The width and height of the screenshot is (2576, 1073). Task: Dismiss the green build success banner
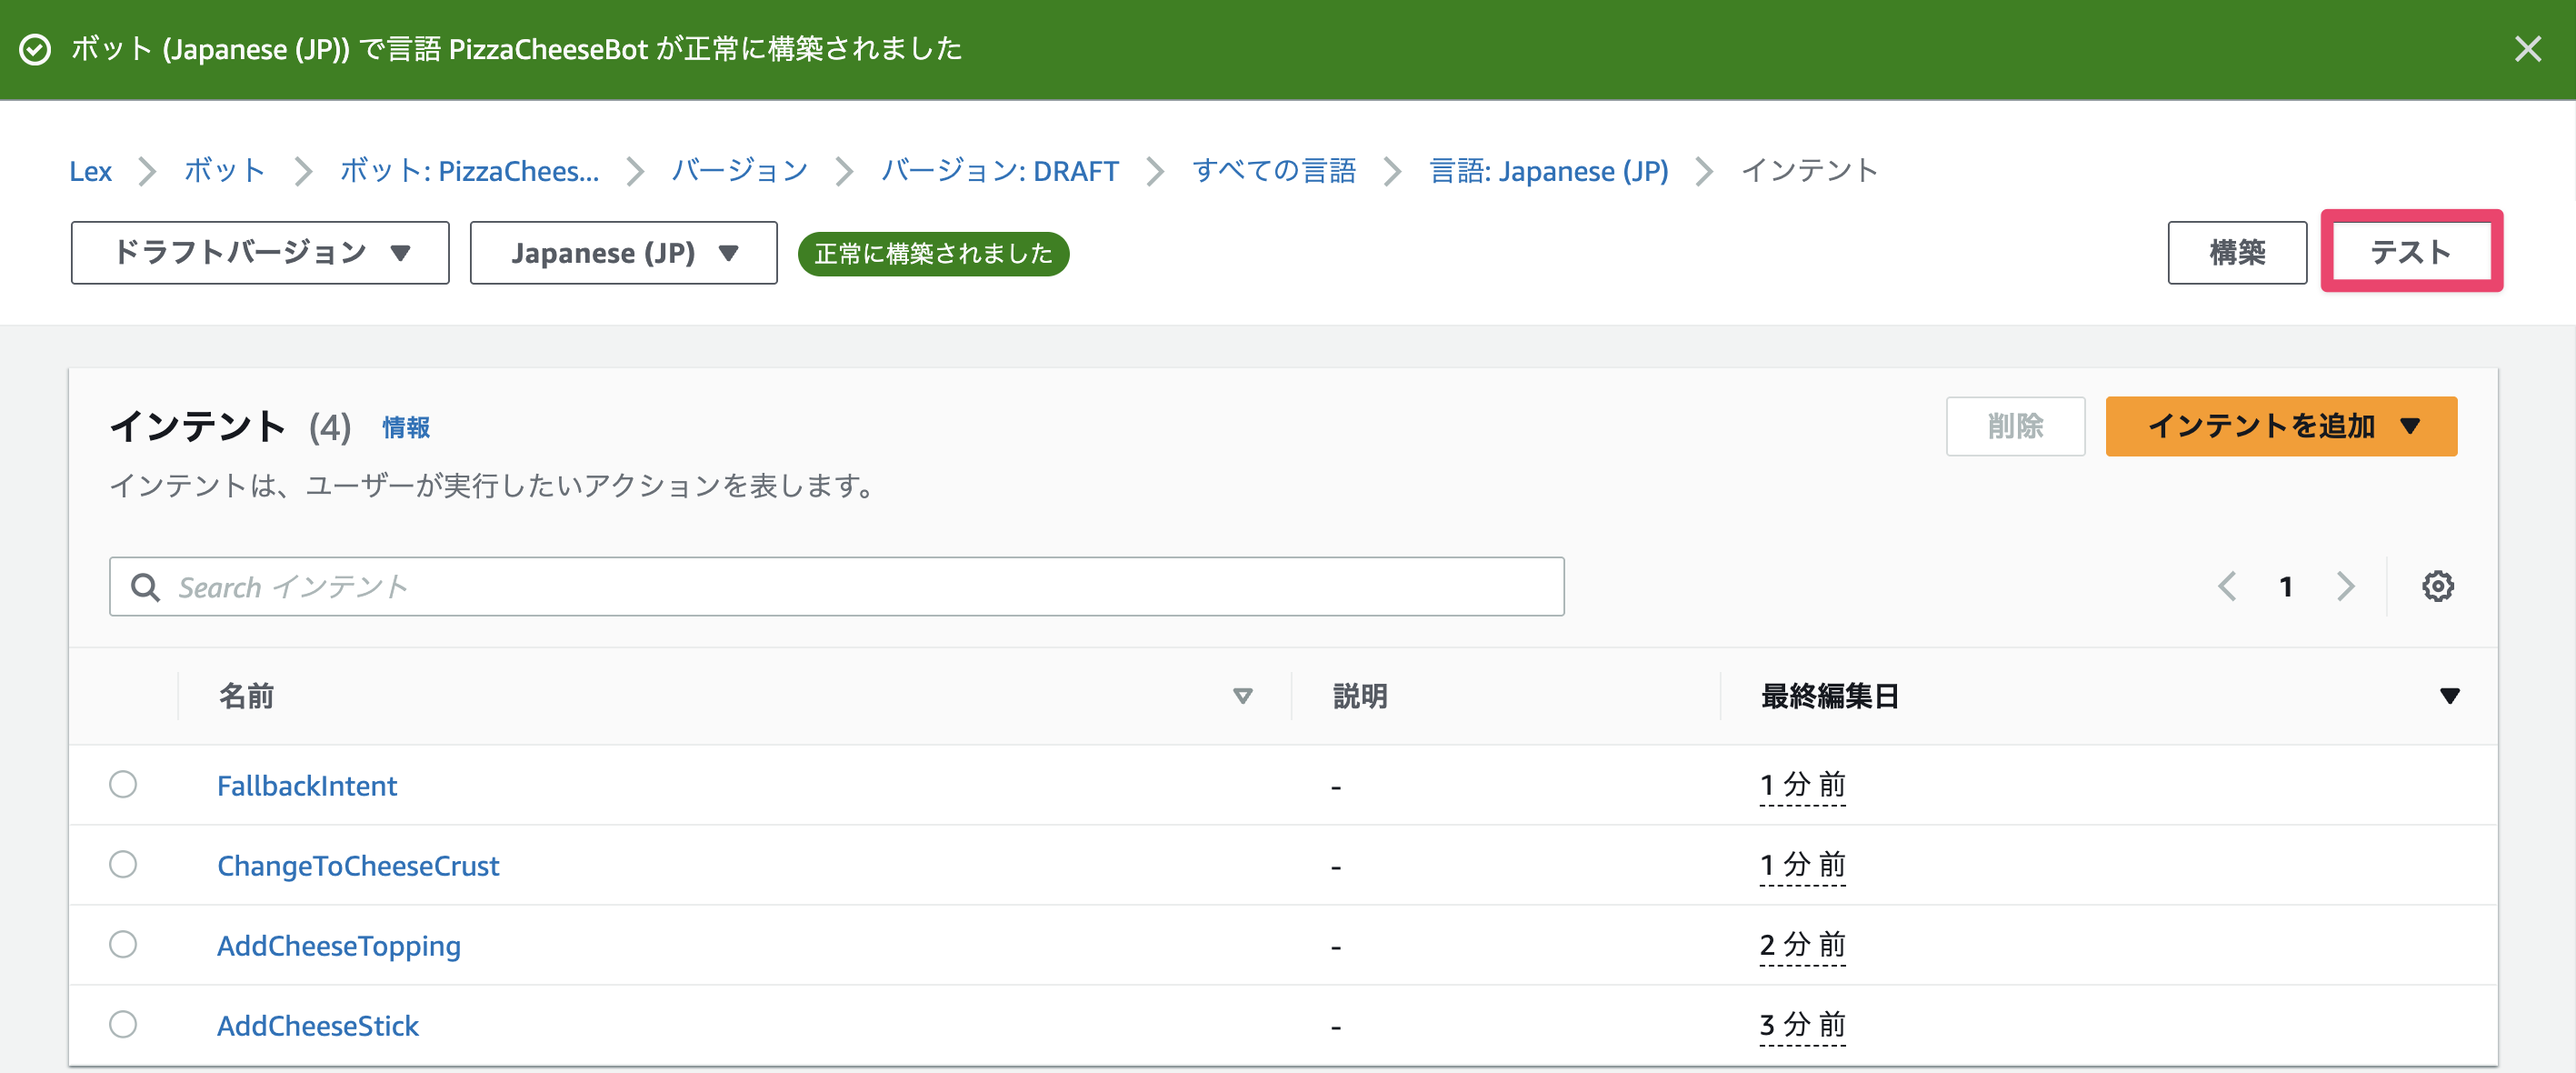point(2528,48)
